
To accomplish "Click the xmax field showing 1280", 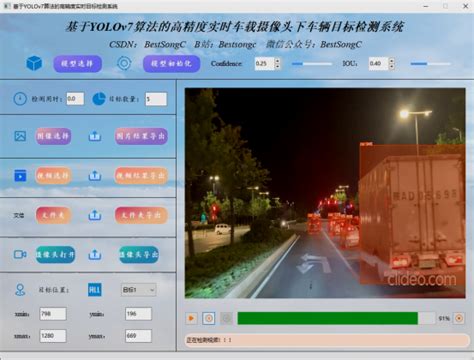I will coord(53,336).
